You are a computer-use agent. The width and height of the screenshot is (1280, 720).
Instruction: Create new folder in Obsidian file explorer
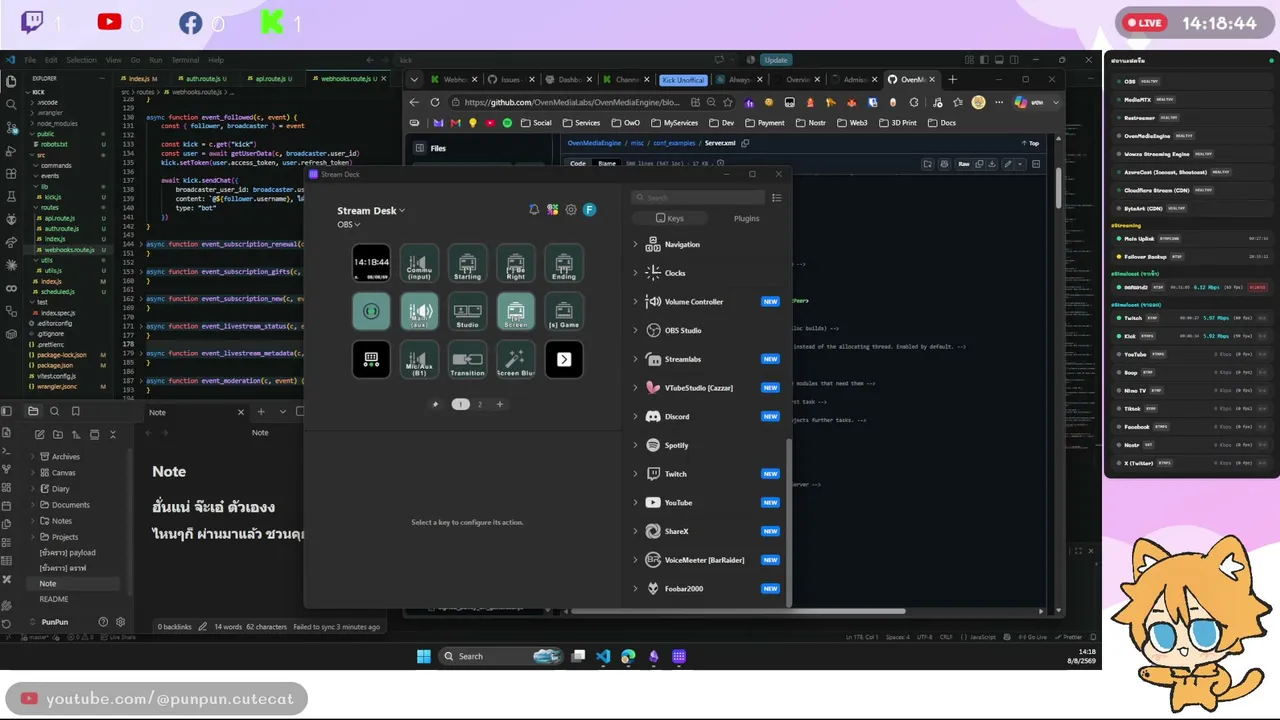point(58,434)
